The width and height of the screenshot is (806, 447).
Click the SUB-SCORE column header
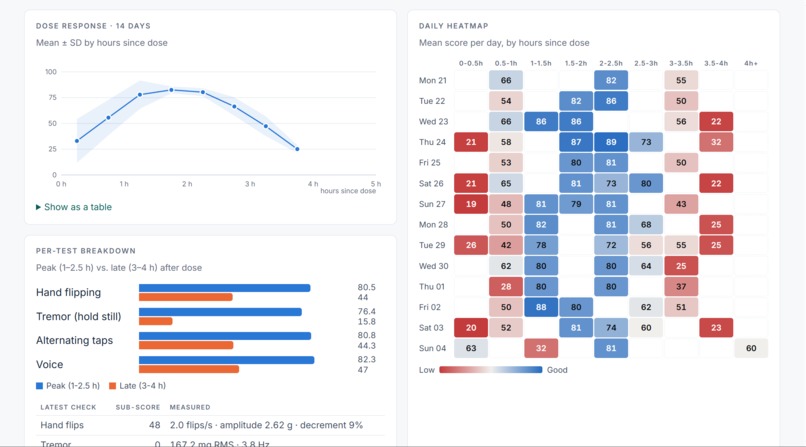138,407
